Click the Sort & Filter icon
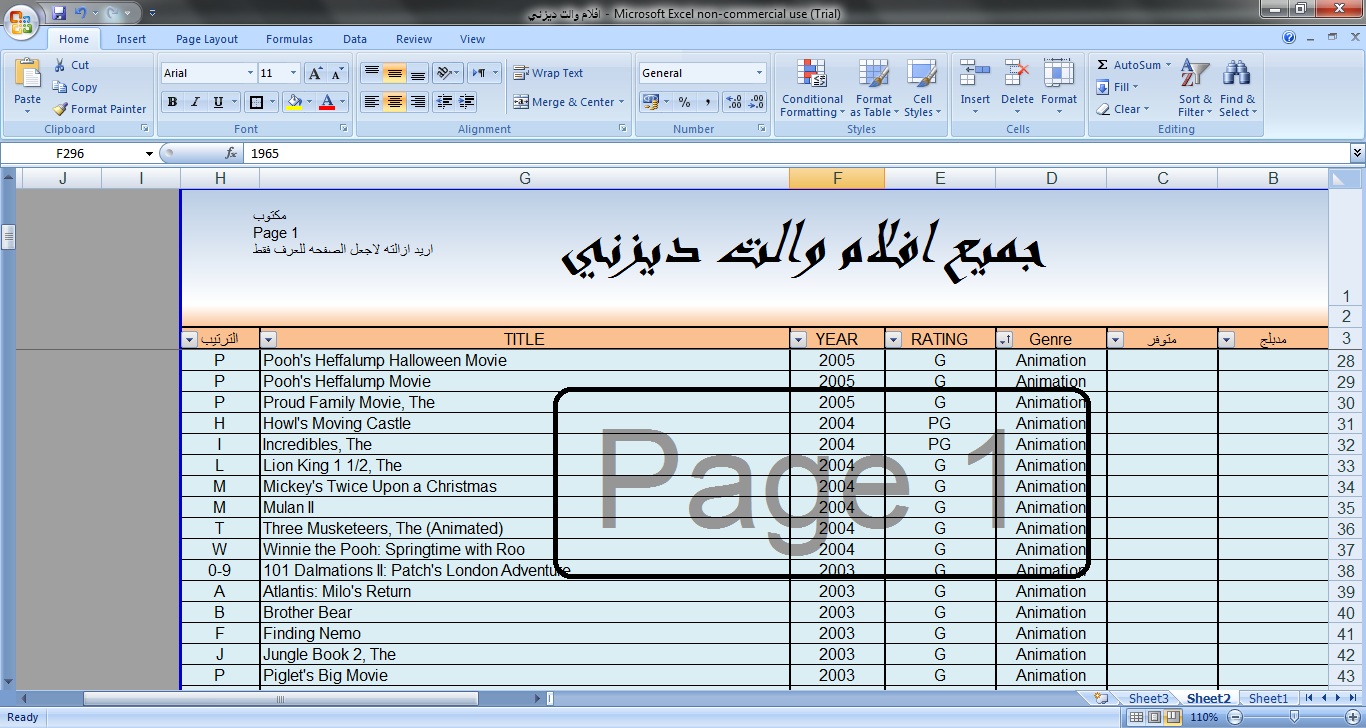The width and height of the screenshot is (1366, 728). coord(1195,73)
